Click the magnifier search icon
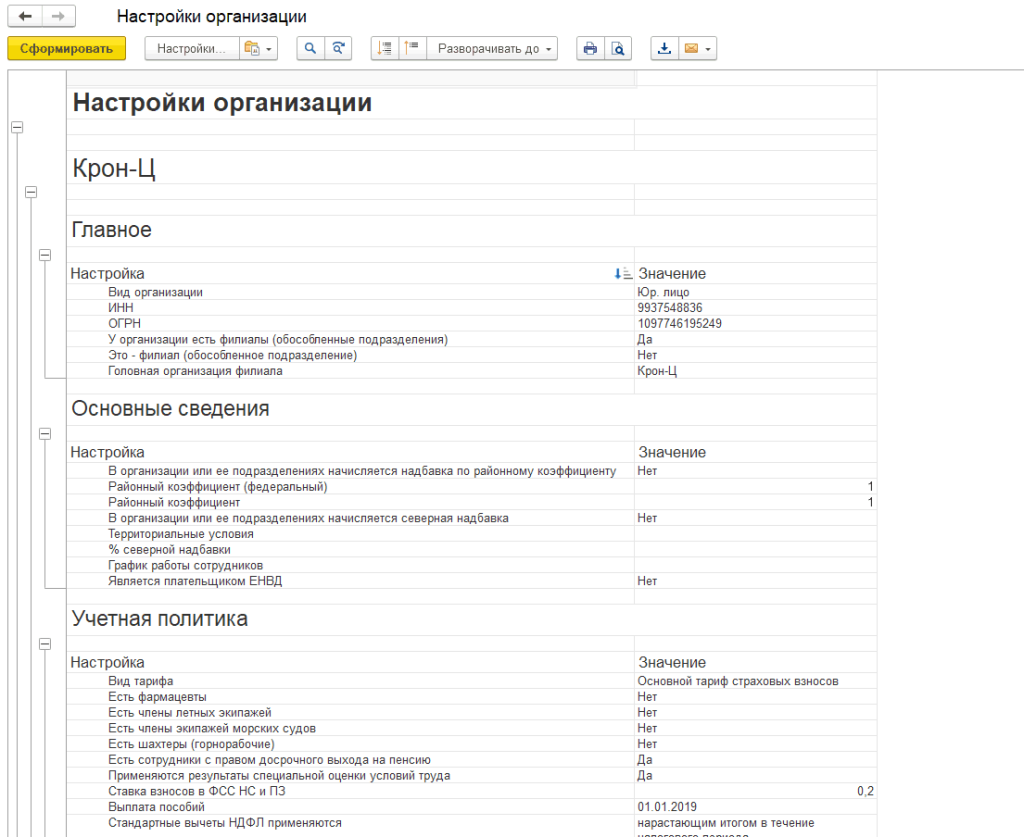1024x837 pixels. [310, 48]
